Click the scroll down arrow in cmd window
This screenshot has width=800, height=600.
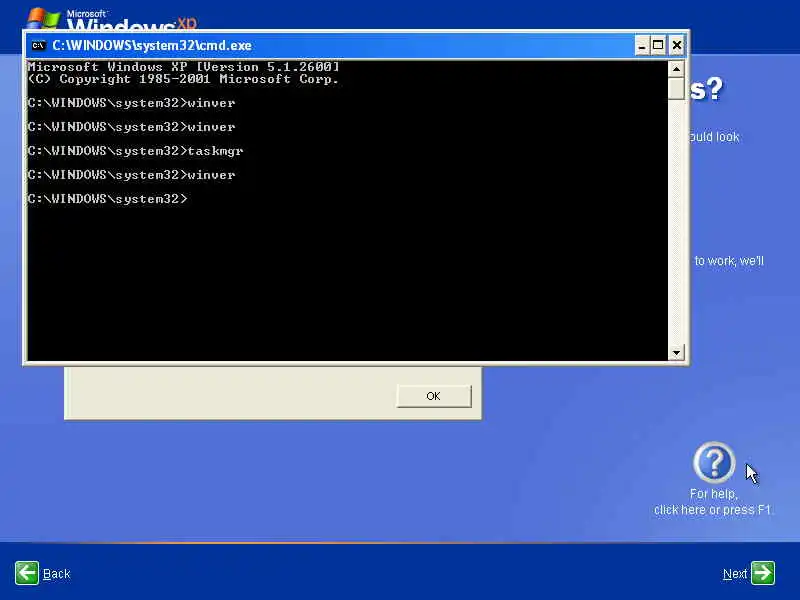point(676,352)
